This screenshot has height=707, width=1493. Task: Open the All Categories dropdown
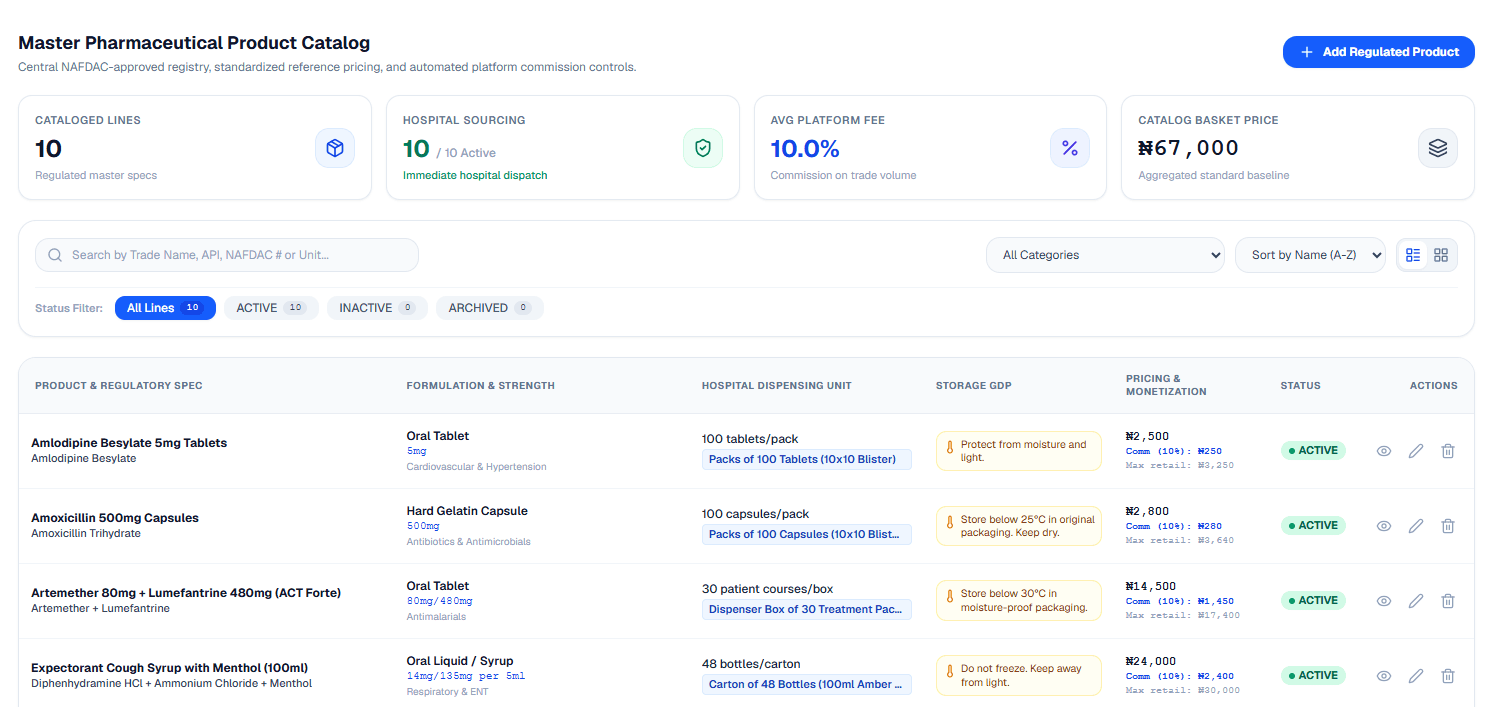coord(1105,255)
